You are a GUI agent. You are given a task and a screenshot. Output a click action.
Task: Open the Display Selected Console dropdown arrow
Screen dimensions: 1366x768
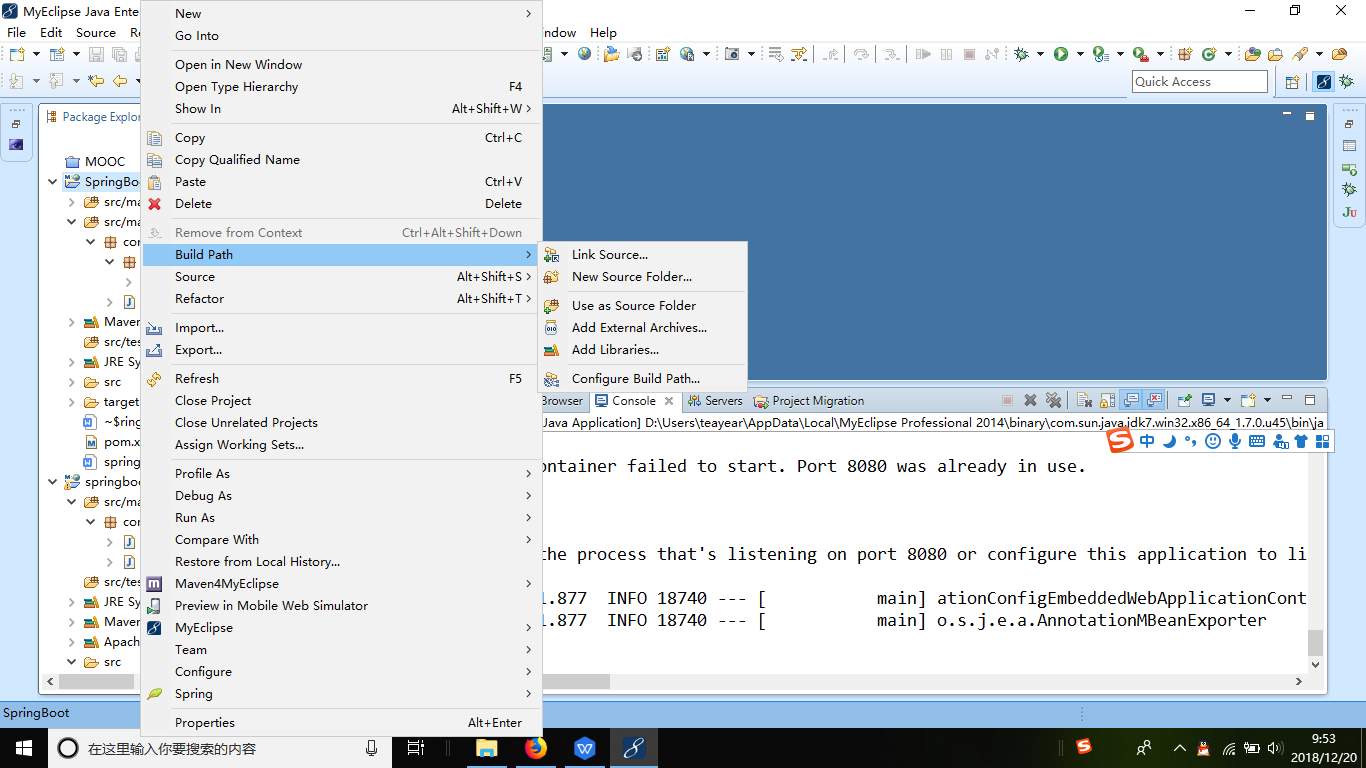[1227, 400]
